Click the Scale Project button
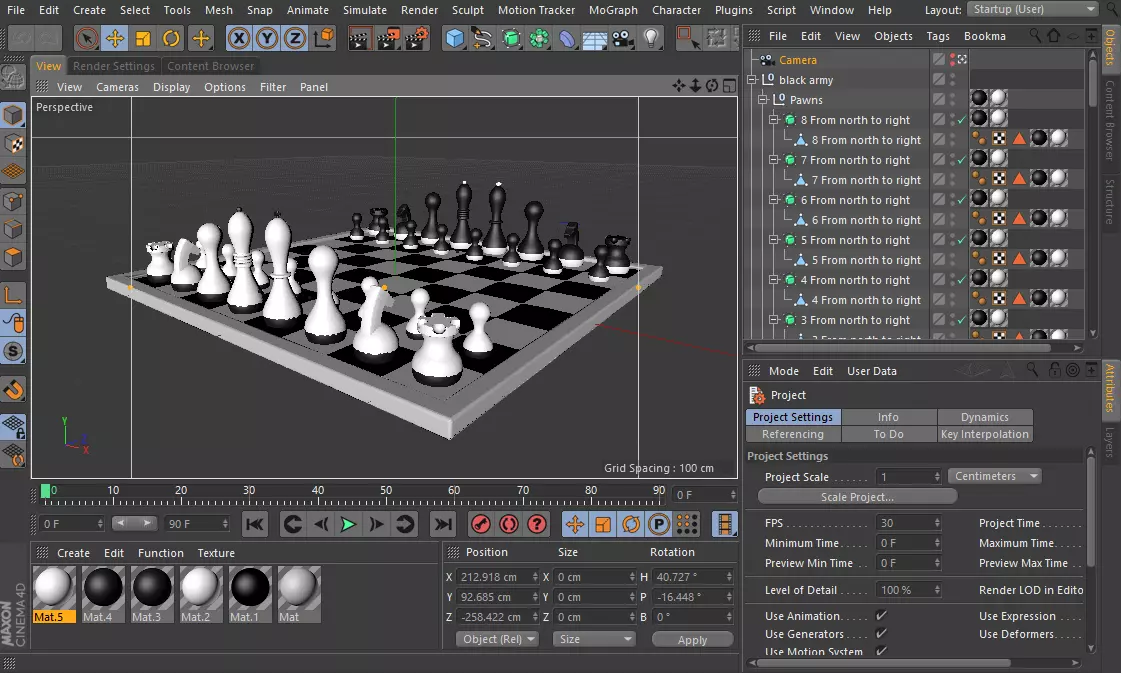The height and width of the screenshot is (673, 1121). (857, 496)
